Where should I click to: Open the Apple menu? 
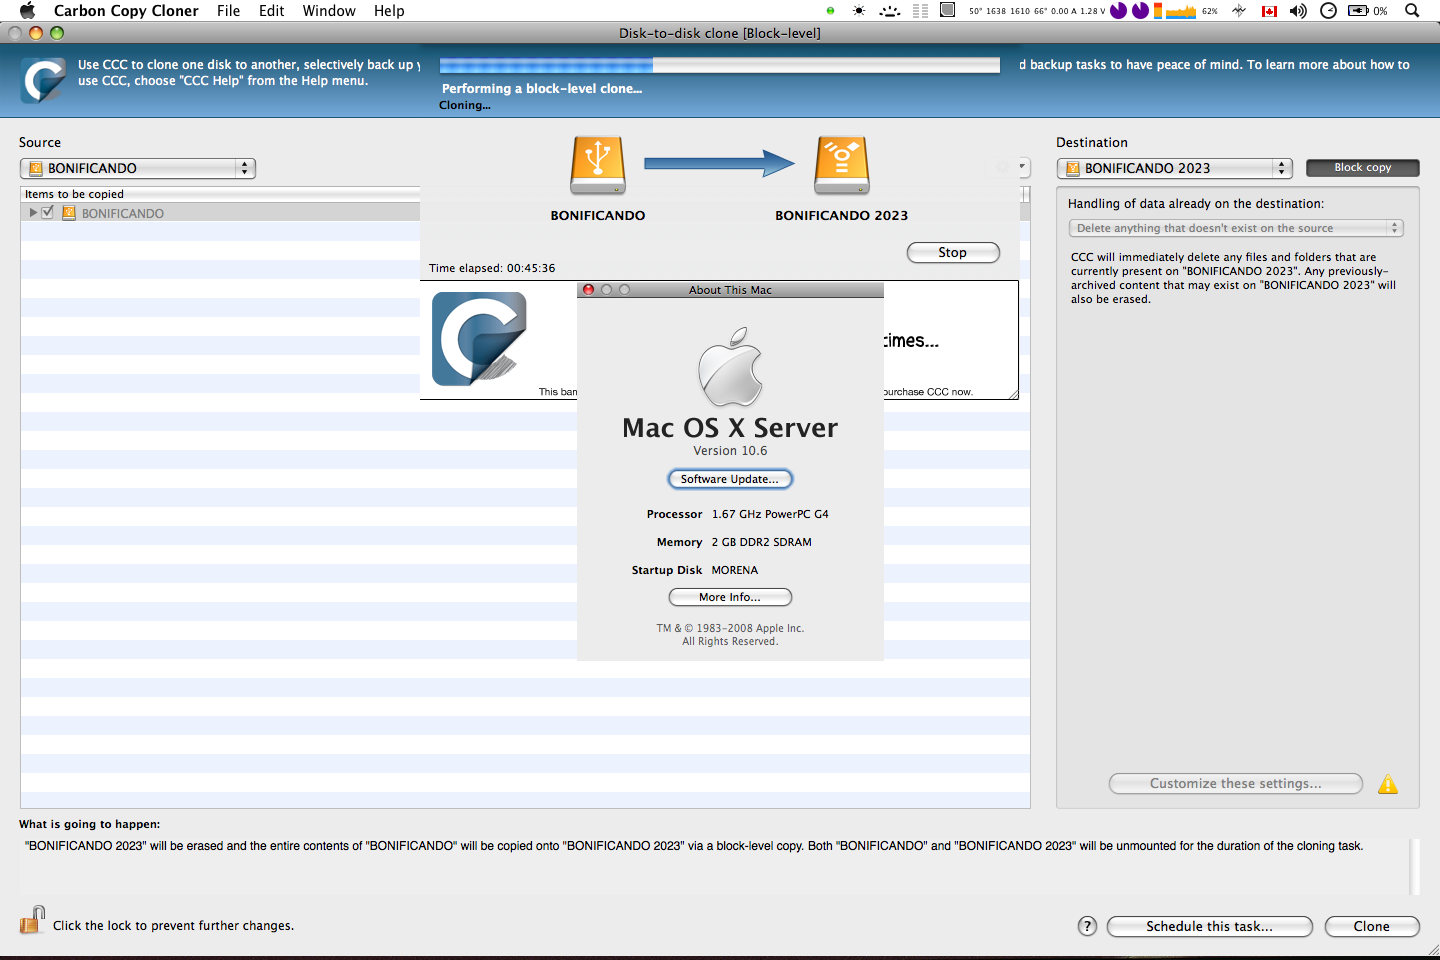coord(27,11)
